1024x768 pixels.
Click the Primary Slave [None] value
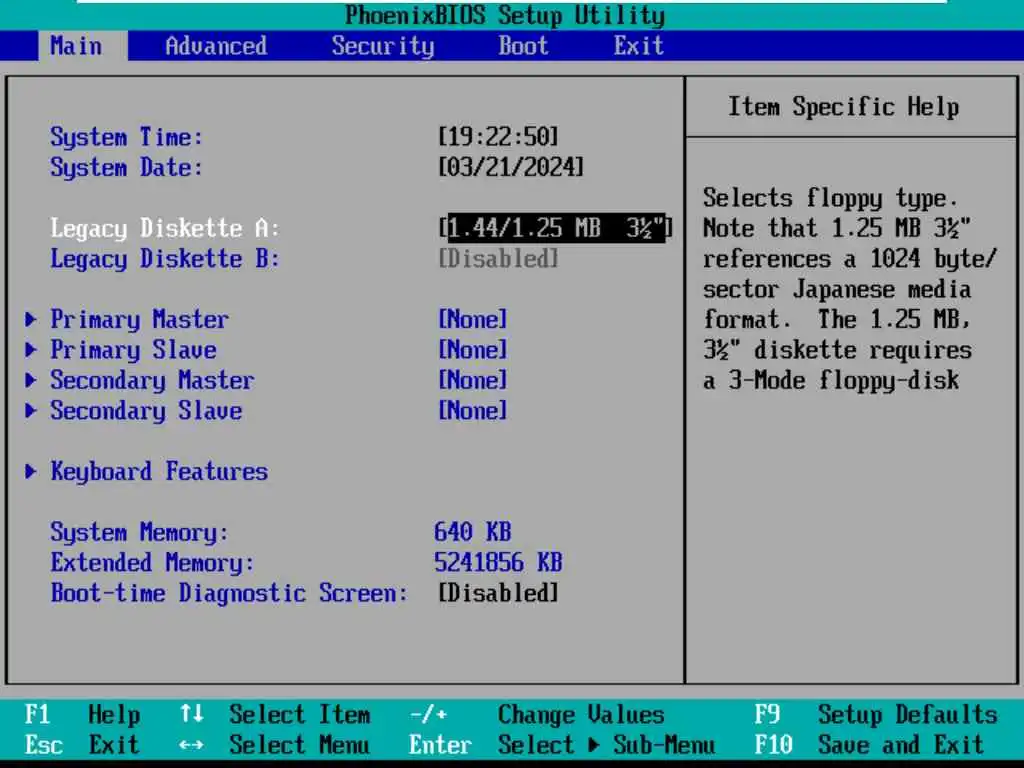tap(473, 349)
